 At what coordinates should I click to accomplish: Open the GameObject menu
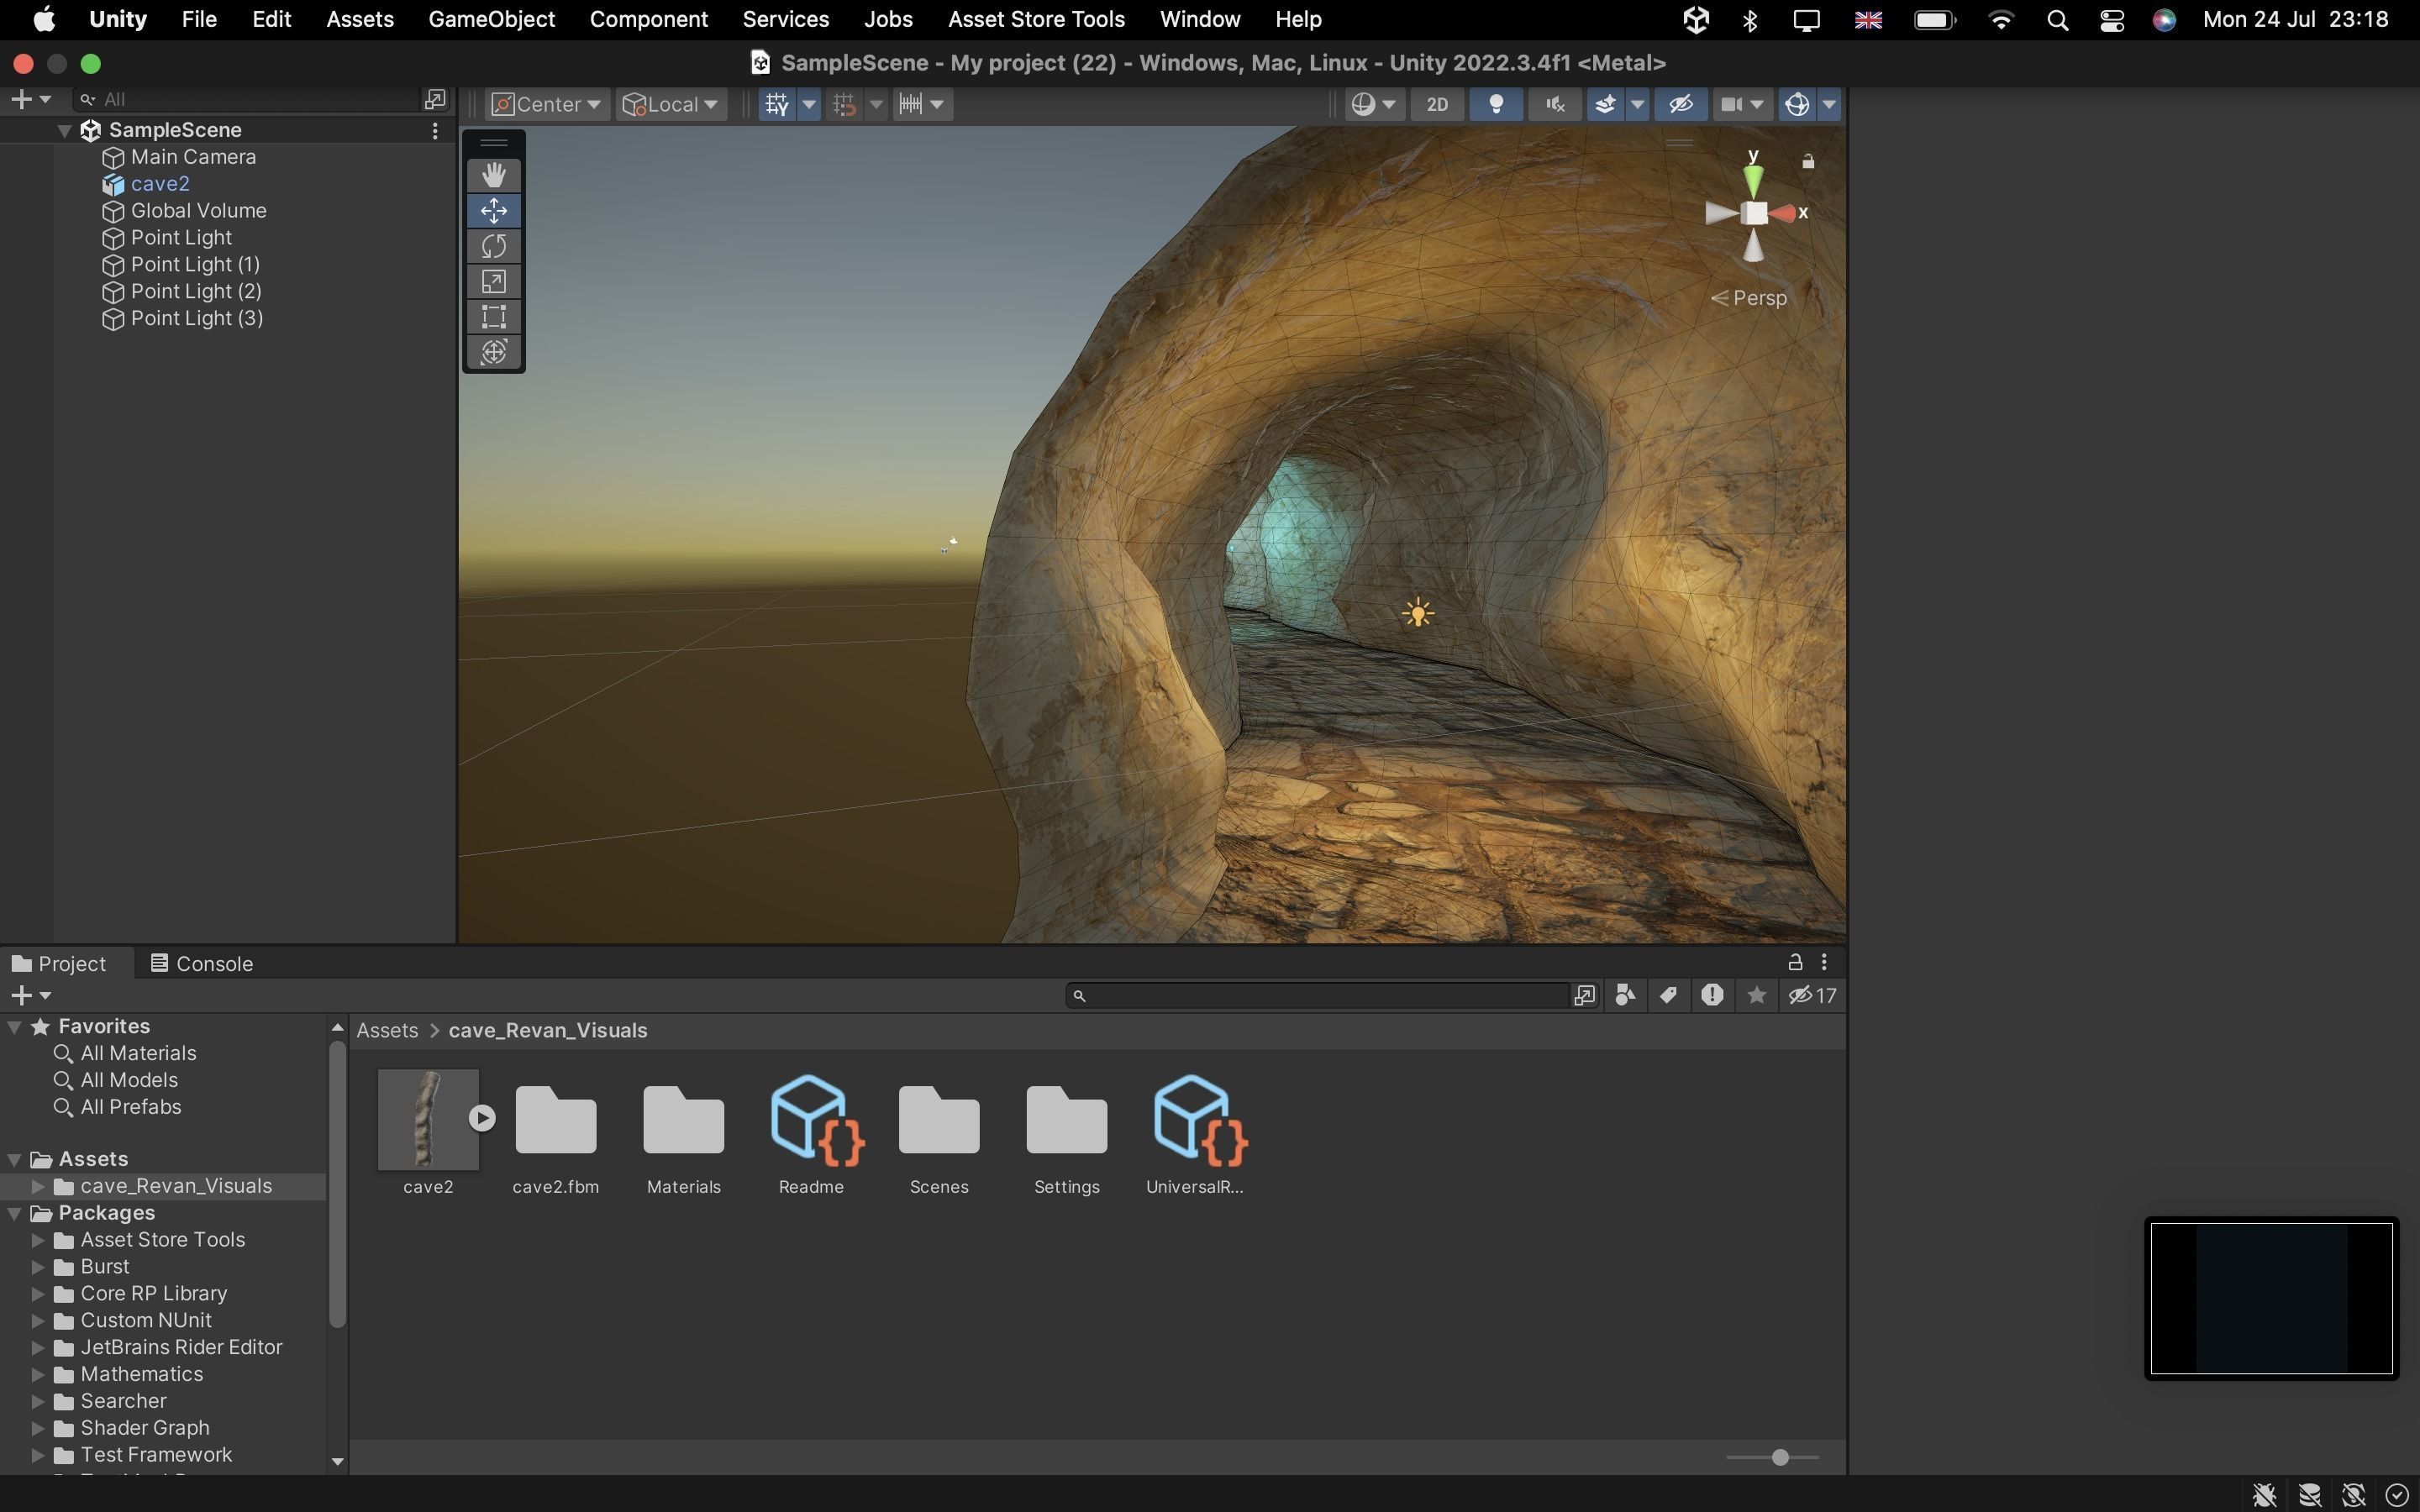(491, 20)
